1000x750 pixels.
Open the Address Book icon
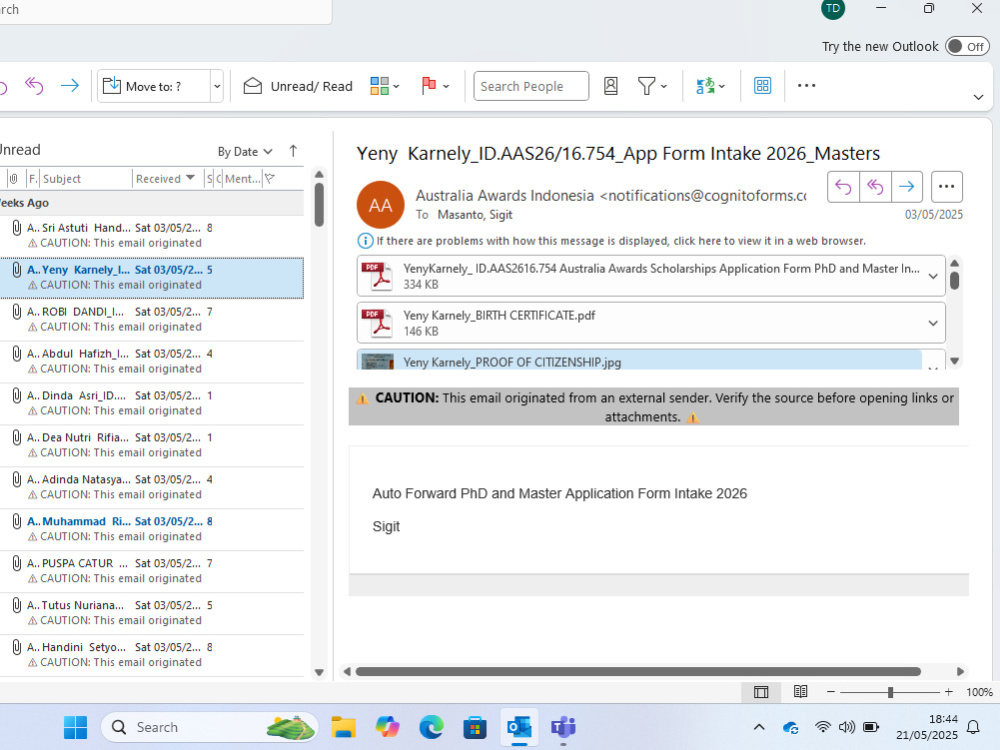610,85
